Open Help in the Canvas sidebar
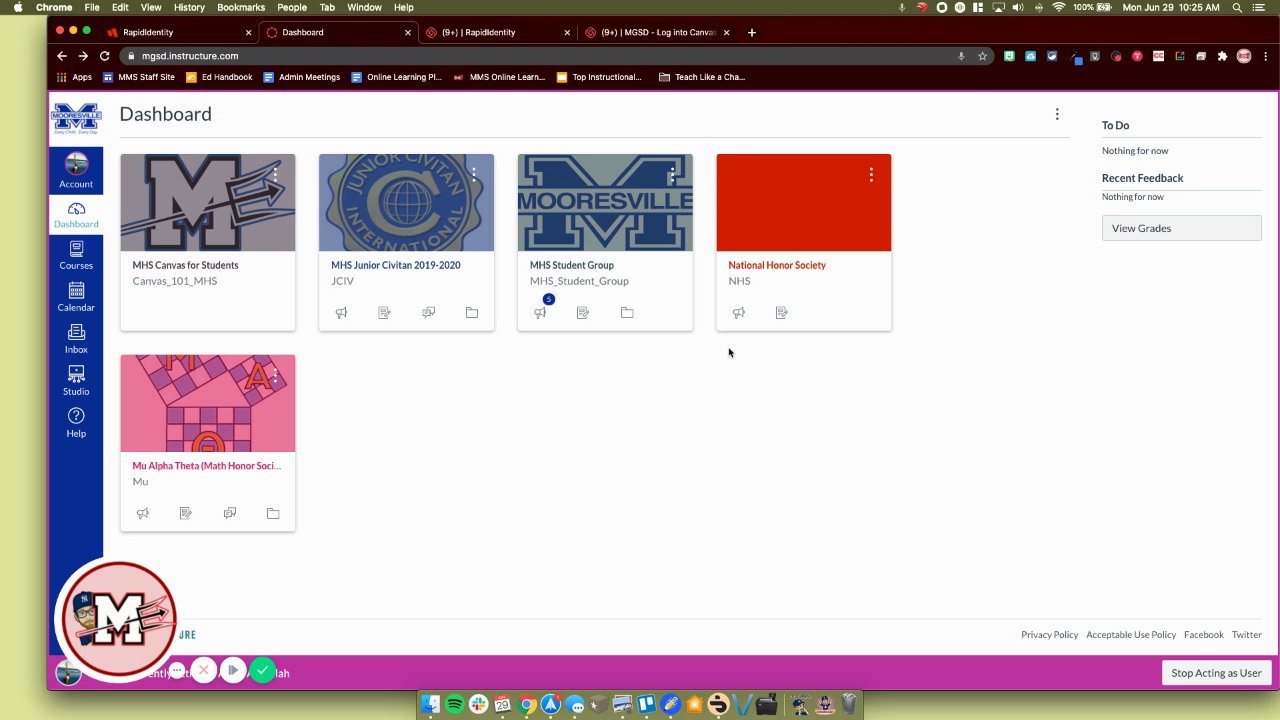Screen dimensions: 1280x720 [x=76, y=423]
